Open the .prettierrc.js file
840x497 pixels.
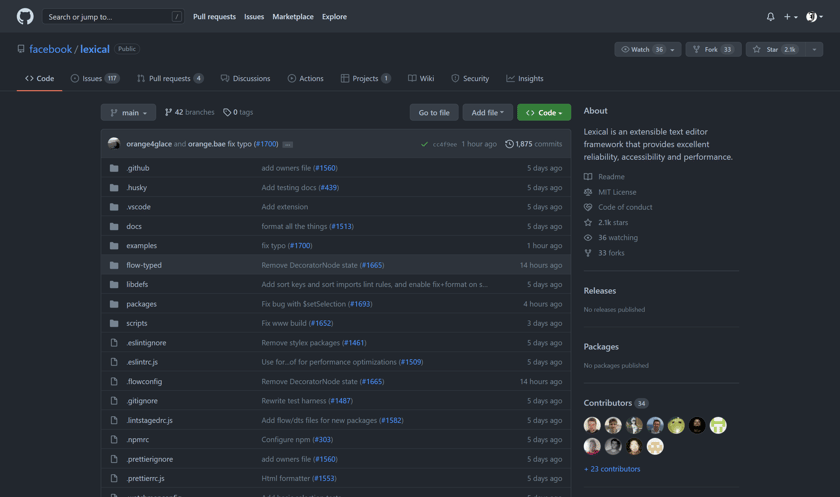coord(145,478)
